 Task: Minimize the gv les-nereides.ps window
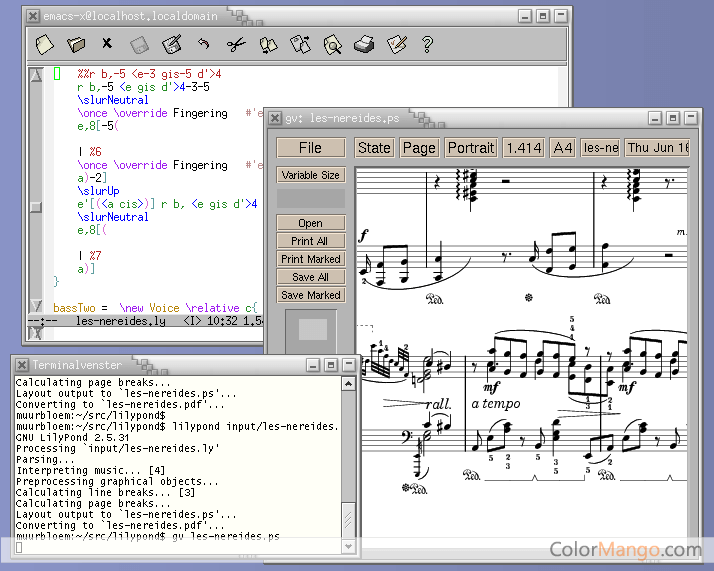click(x=655, y=118)
